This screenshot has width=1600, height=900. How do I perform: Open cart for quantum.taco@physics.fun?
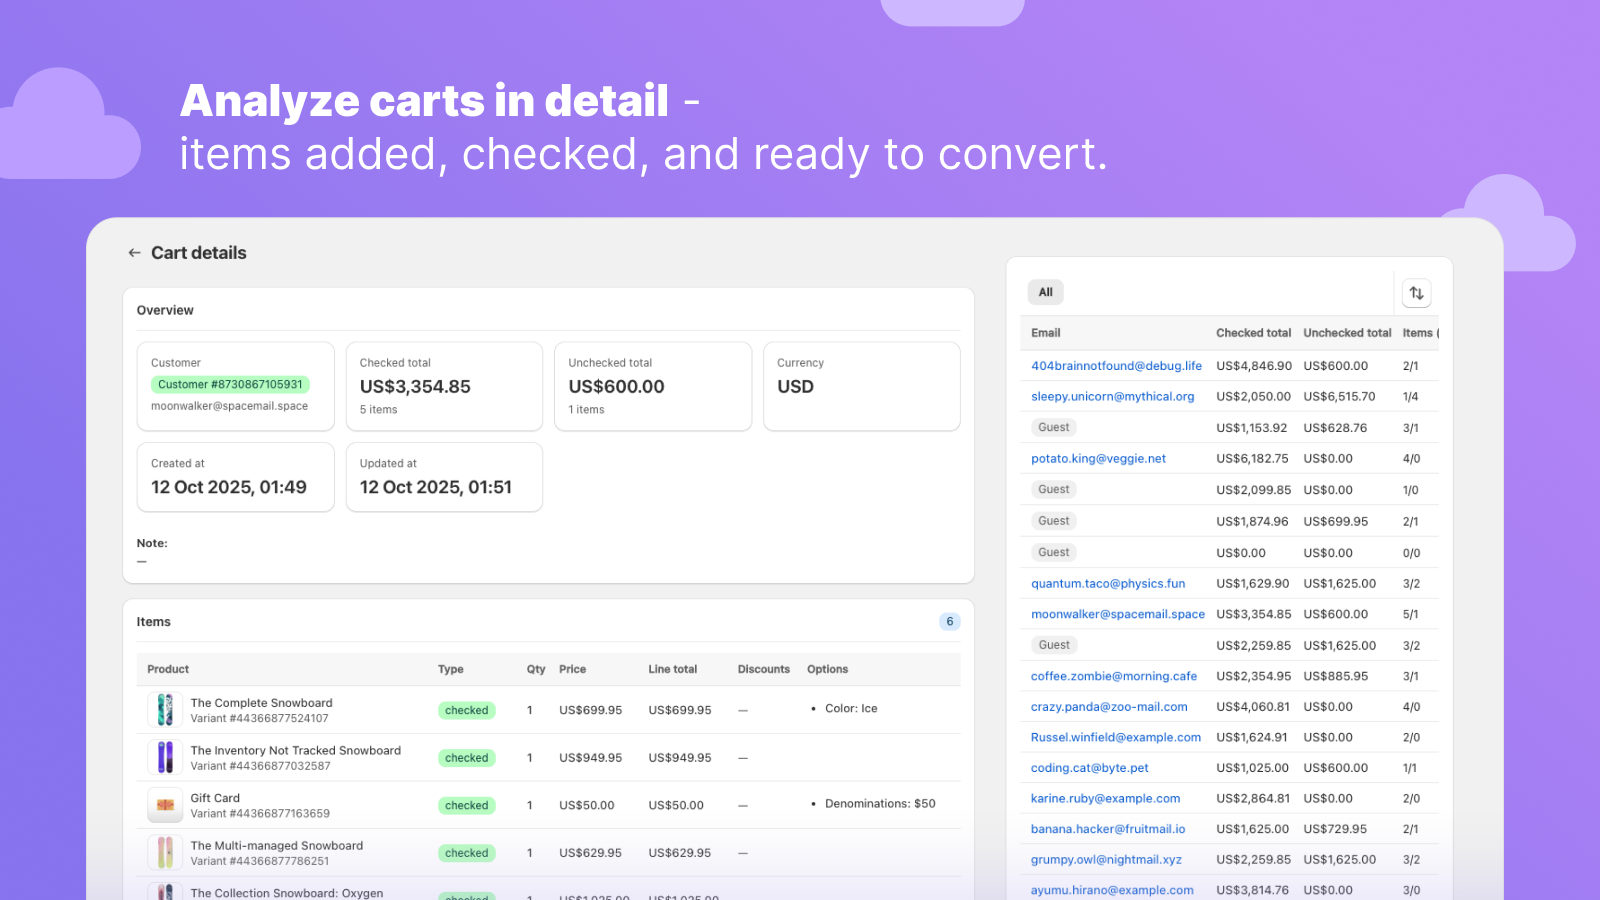(1108, 583)
